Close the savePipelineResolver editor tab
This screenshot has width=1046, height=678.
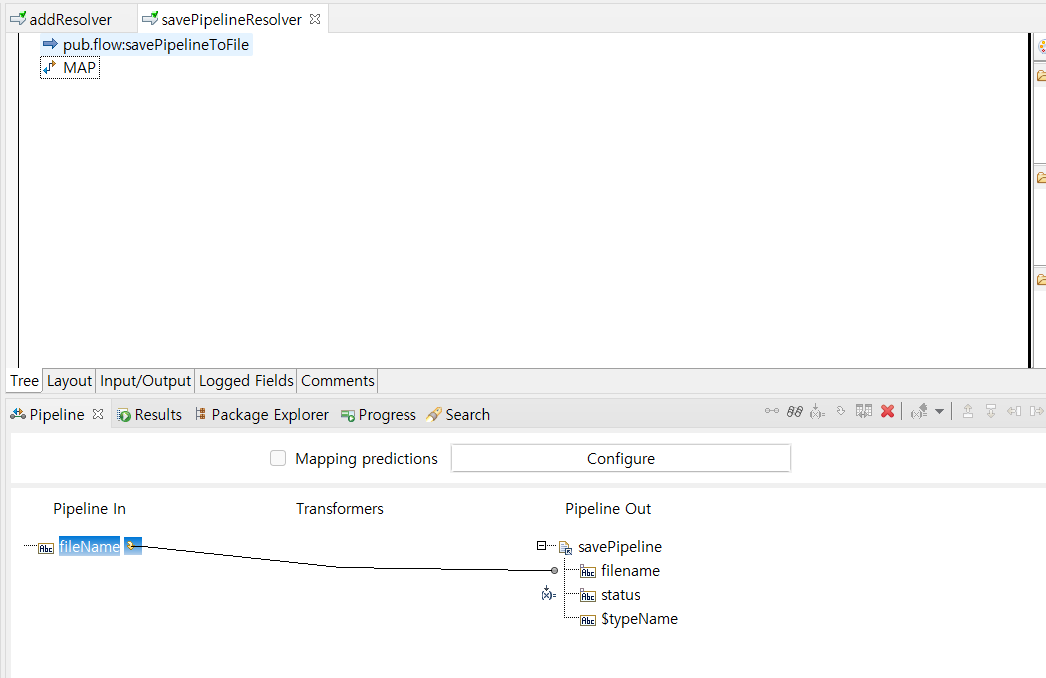(x=315, y=19)
